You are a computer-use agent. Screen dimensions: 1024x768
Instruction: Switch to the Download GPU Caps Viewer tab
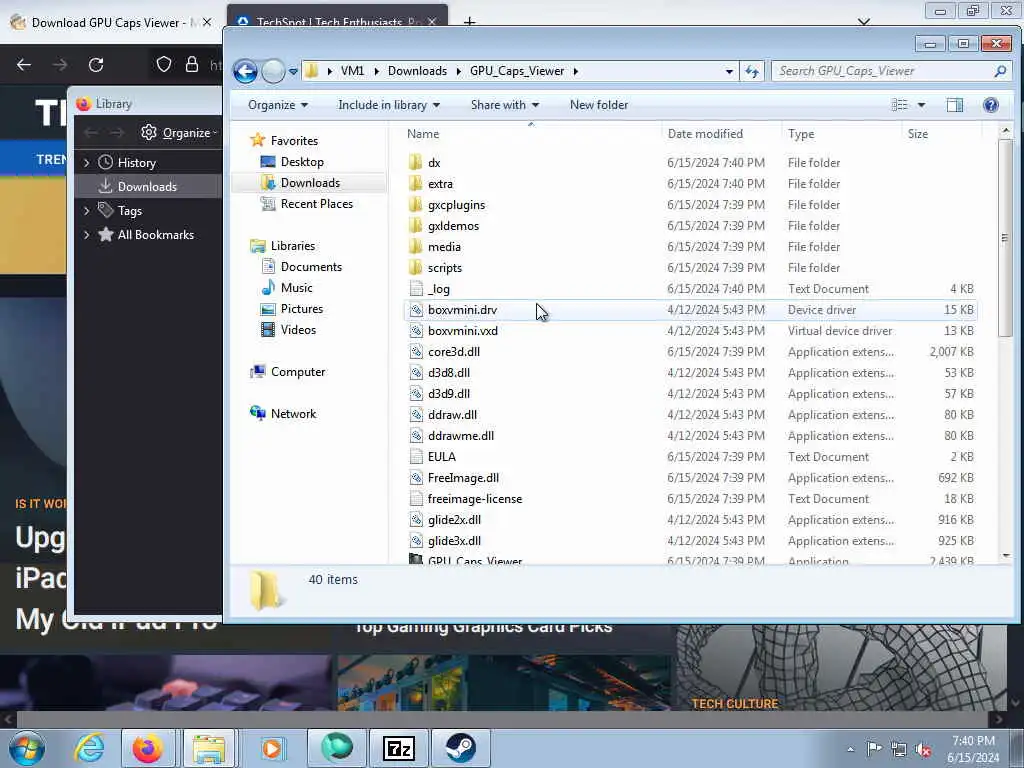pos(108,23)
